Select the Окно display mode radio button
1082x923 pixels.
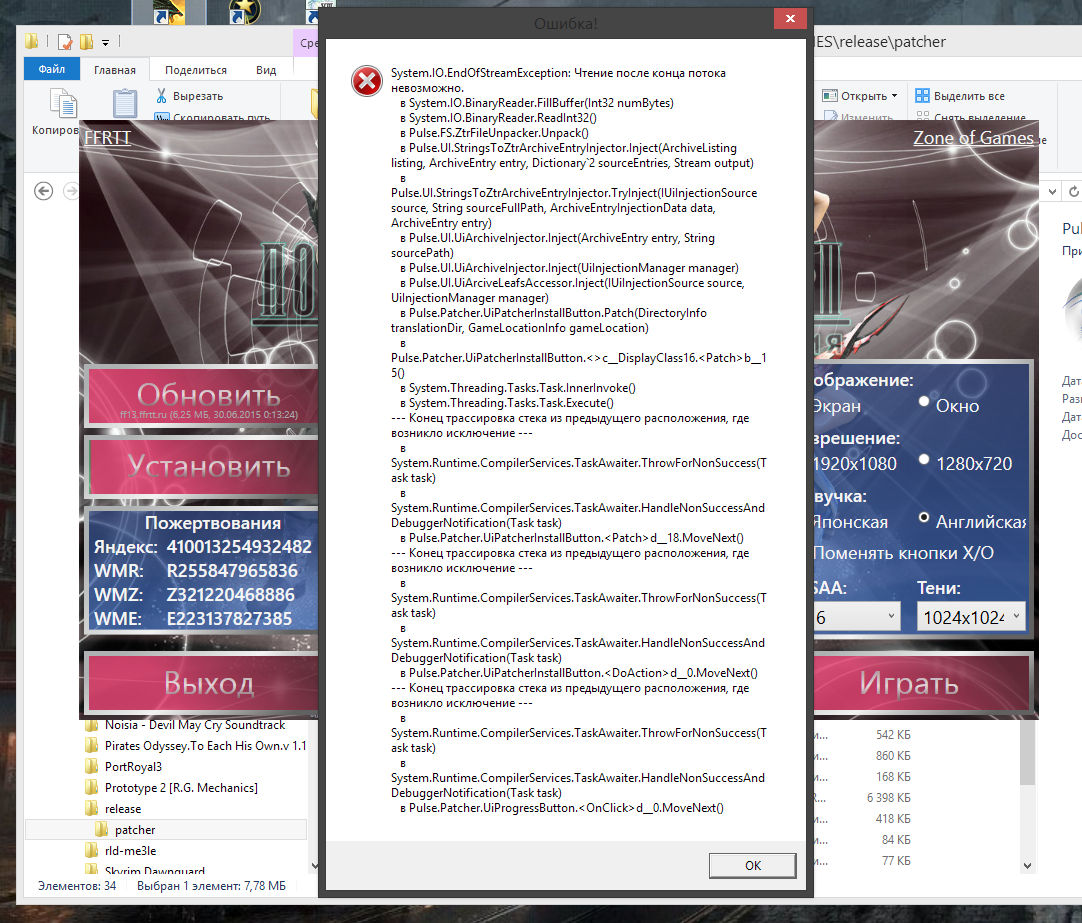(x=924, y=402)
